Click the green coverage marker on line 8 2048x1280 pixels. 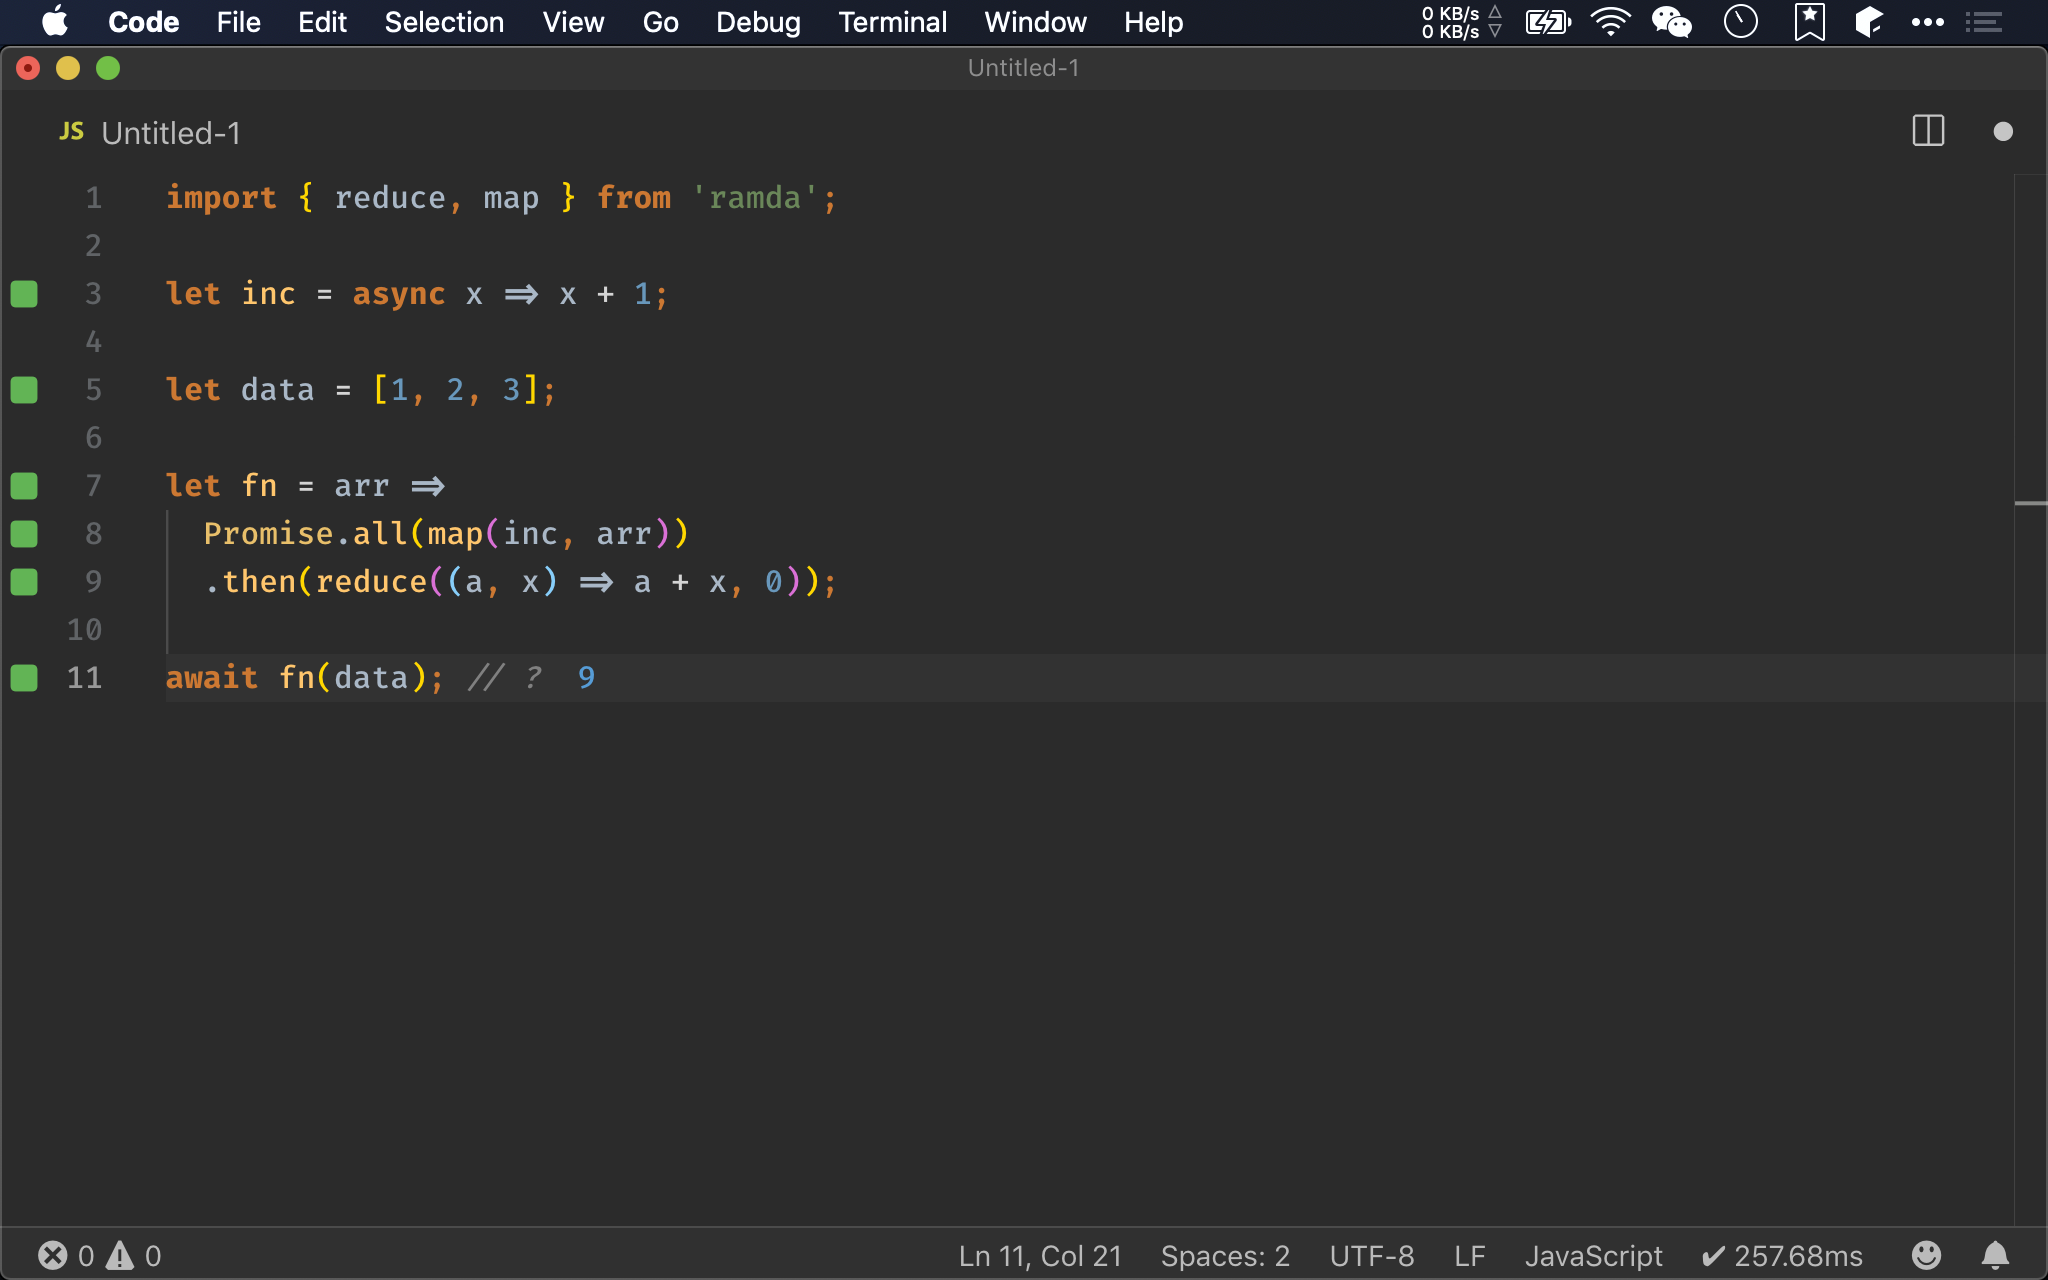click(x=24, y=534)
